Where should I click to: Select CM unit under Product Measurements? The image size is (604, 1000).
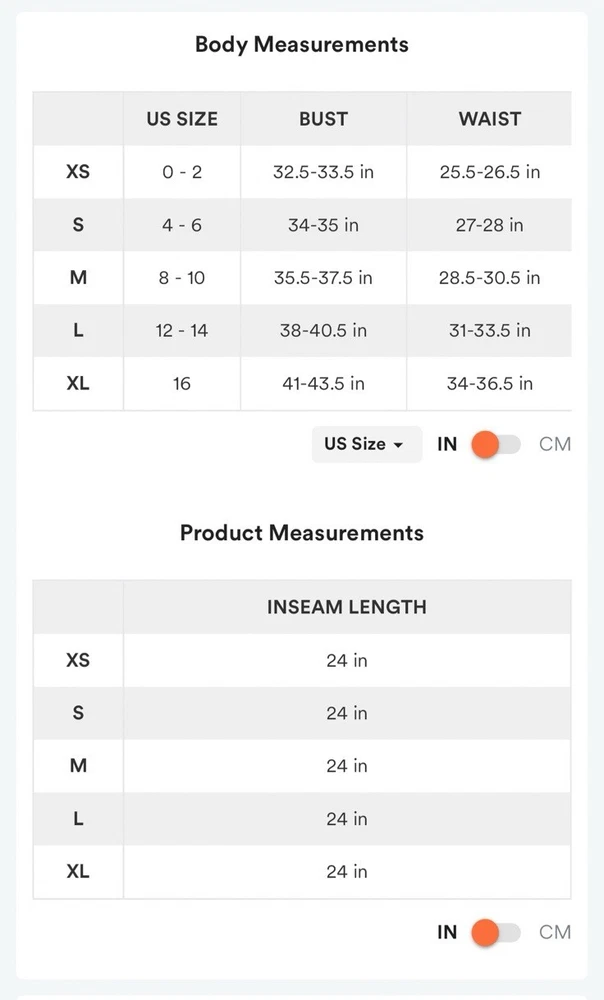tap(555, 933)
